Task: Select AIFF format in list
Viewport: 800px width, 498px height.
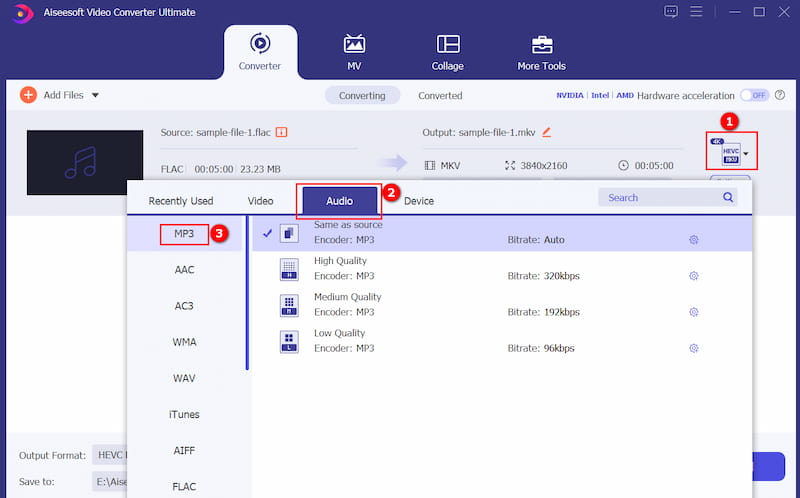Action: [x=184, y=451]
